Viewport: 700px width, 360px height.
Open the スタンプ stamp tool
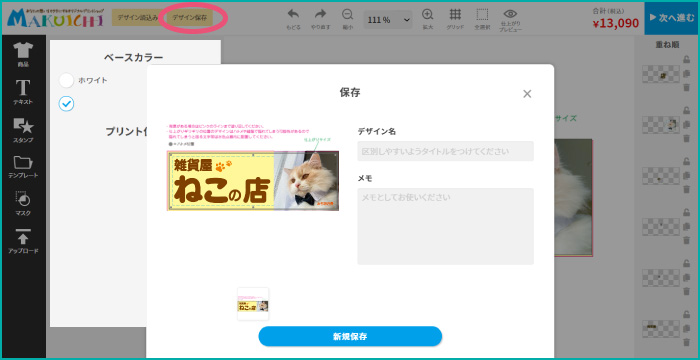23,130
